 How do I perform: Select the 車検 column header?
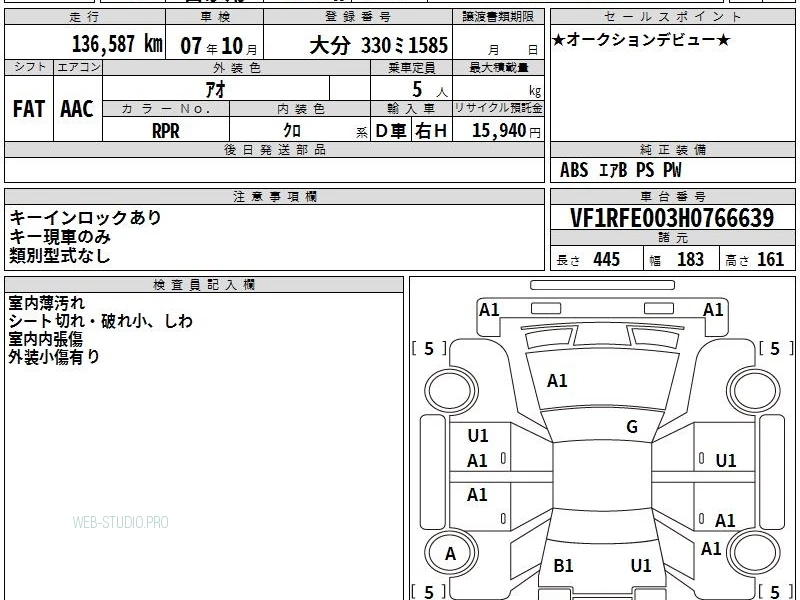[x=215, y=17]
